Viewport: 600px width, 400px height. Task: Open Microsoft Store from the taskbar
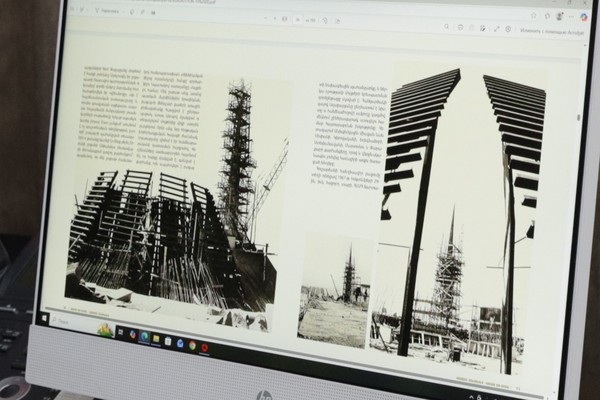point(167,341)
